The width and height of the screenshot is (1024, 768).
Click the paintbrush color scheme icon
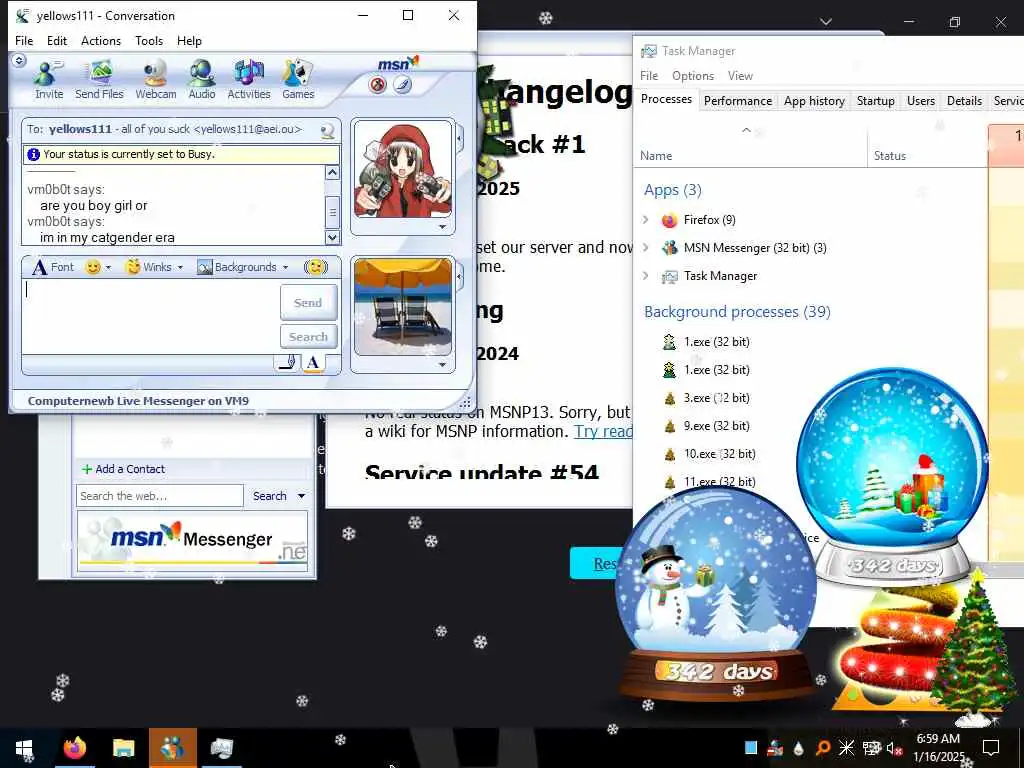(402, 84)
